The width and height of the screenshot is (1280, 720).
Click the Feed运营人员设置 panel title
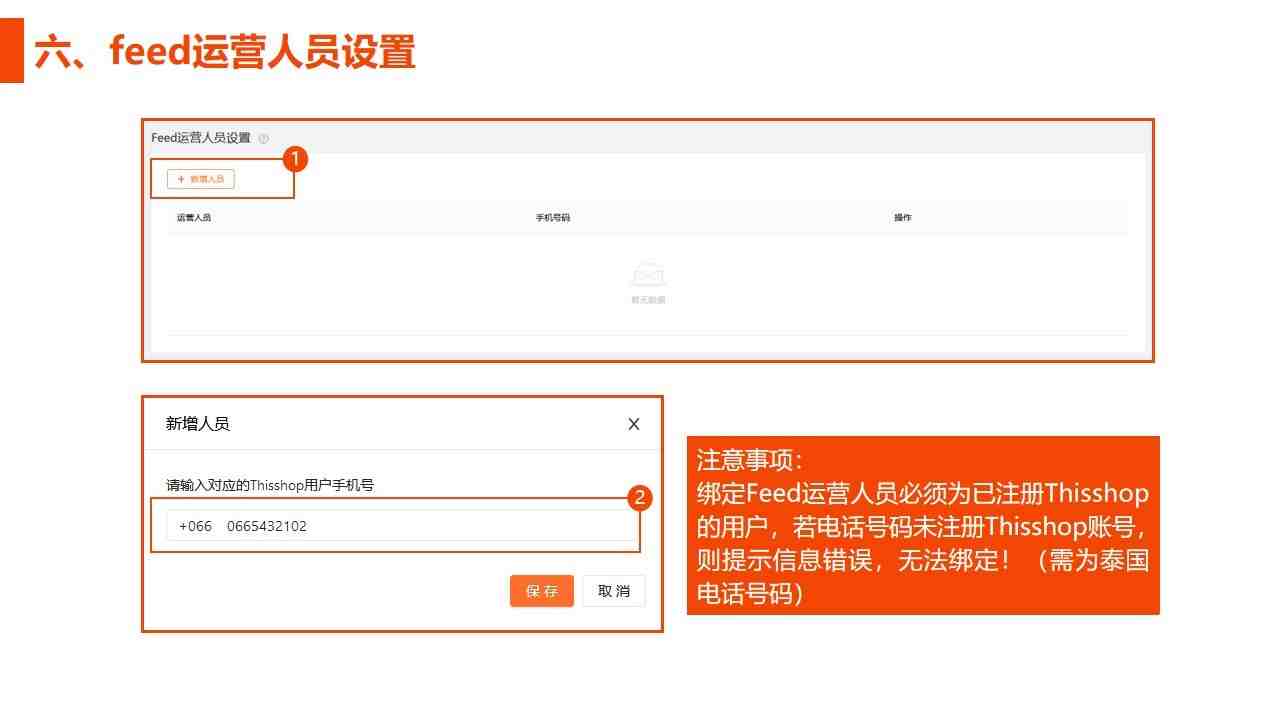pos(201,138)
